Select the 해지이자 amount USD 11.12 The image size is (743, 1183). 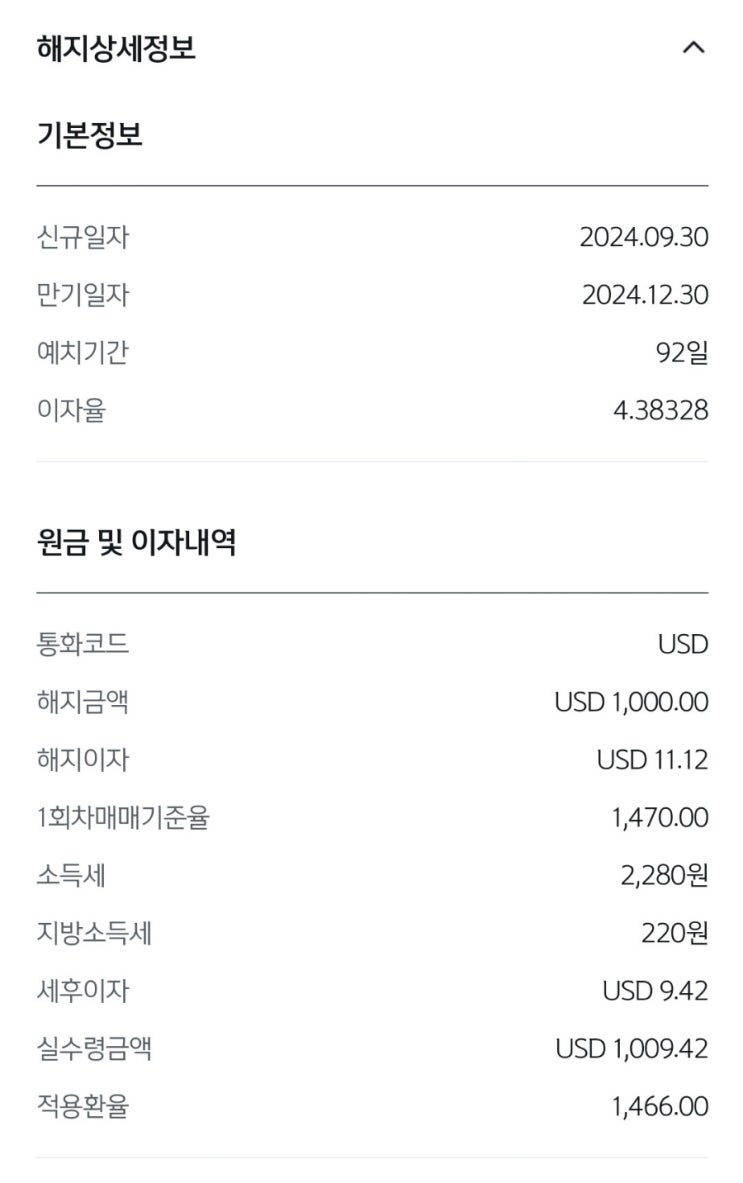[x=652, y=760]
